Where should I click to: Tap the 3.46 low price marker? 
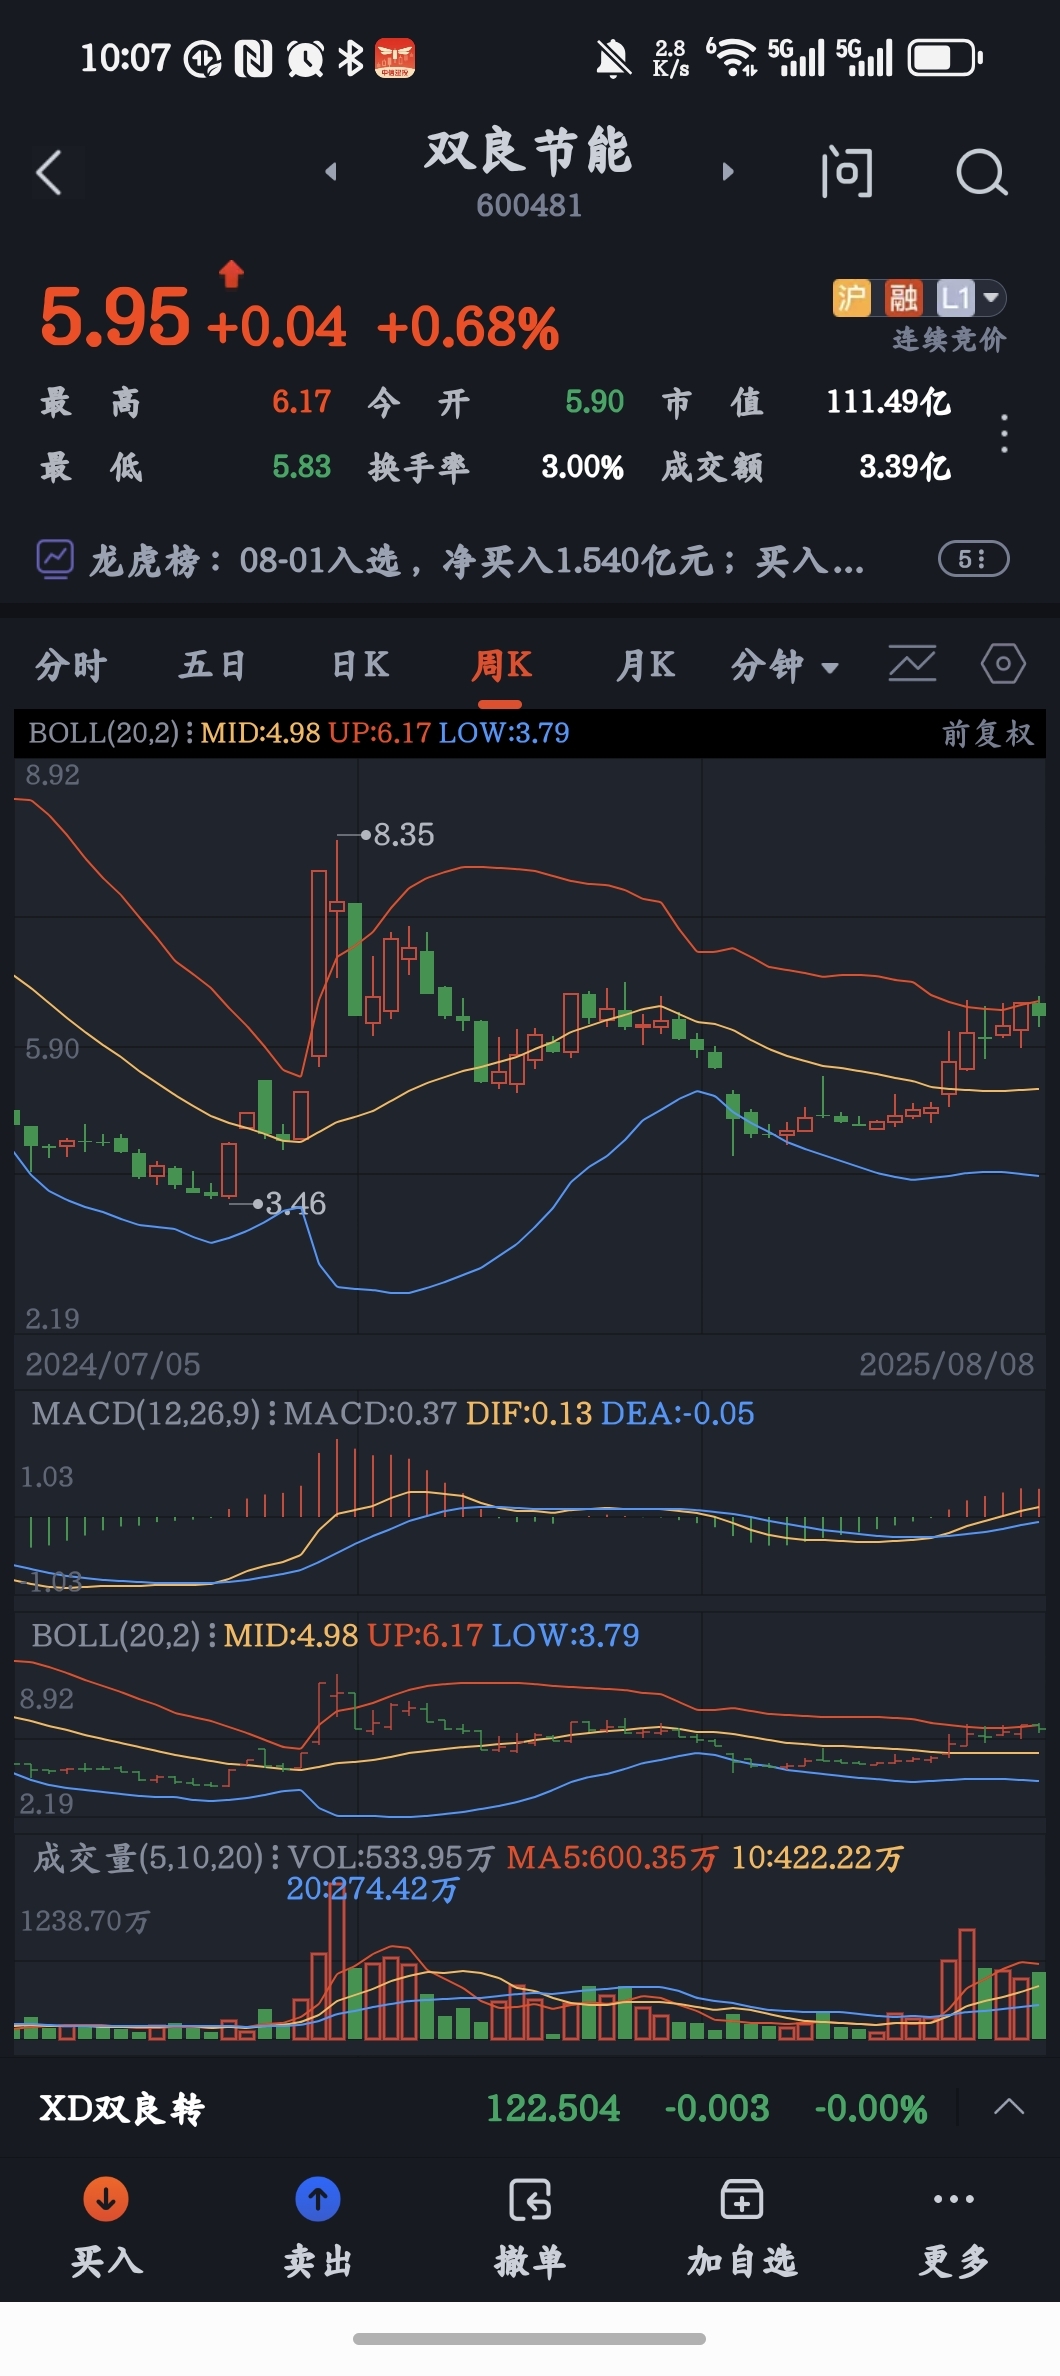(295, 1203)
